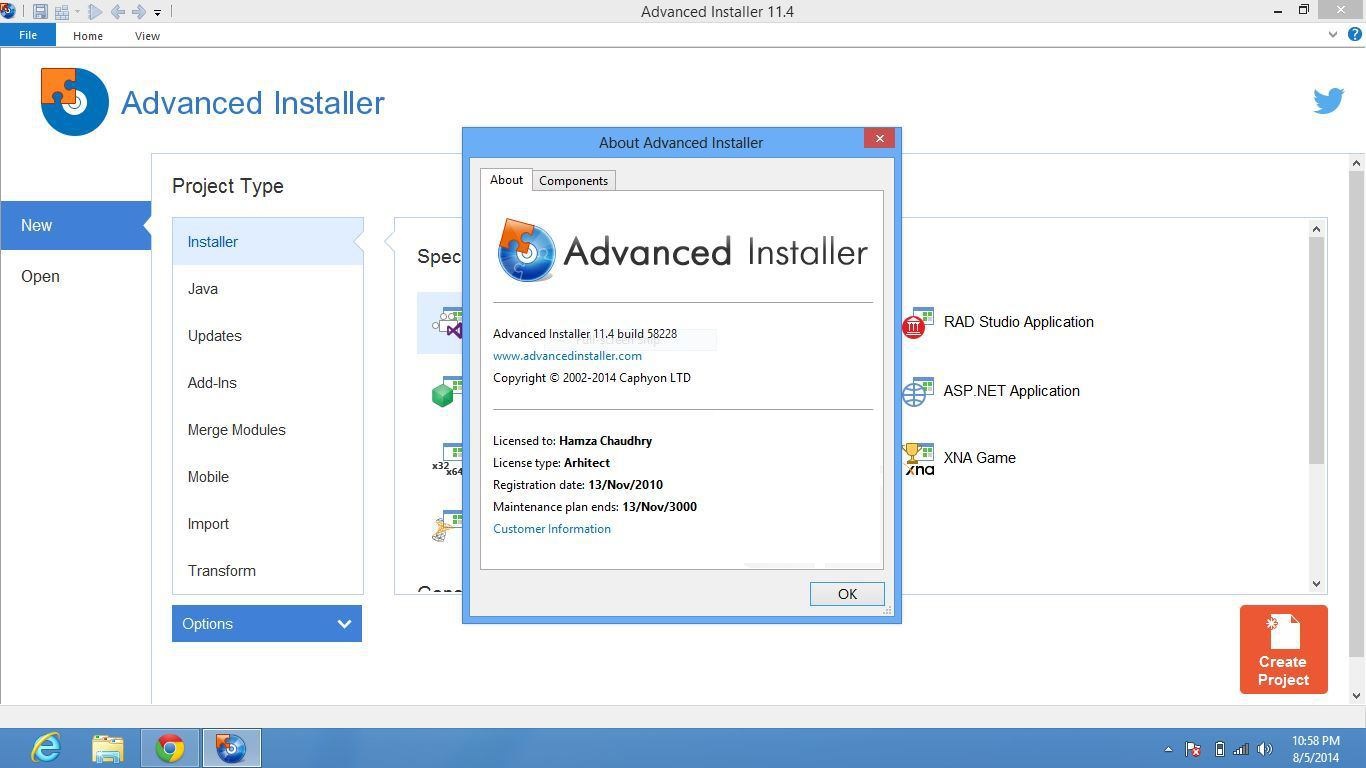Screen dimensions: 1366x768
Task: Click Advanced Installer taskbar button
Action: (231, 748)
